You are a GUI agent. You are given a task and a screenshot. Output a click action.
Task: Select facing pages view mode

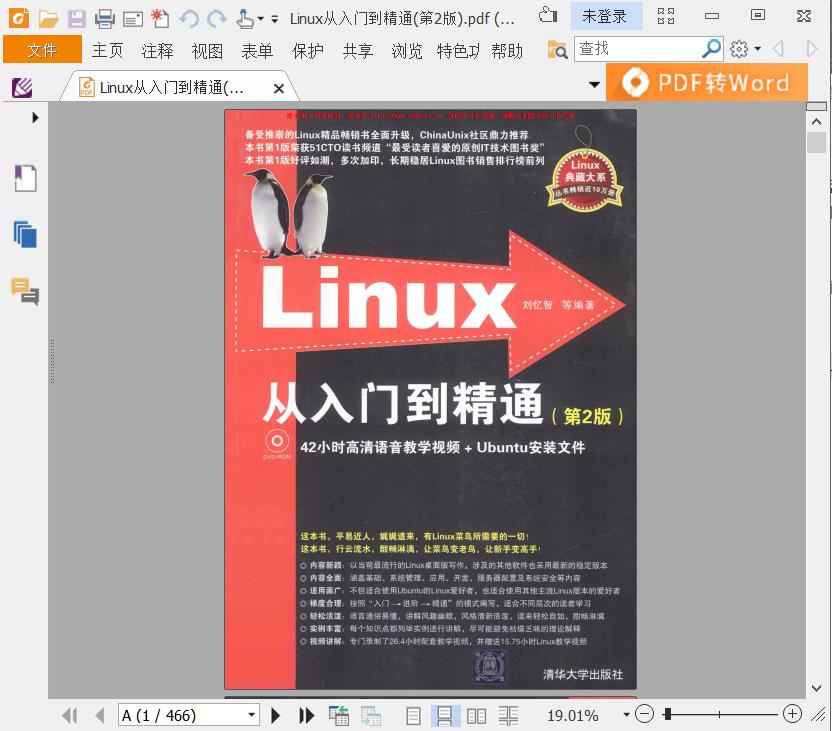(x=476, y=716)
